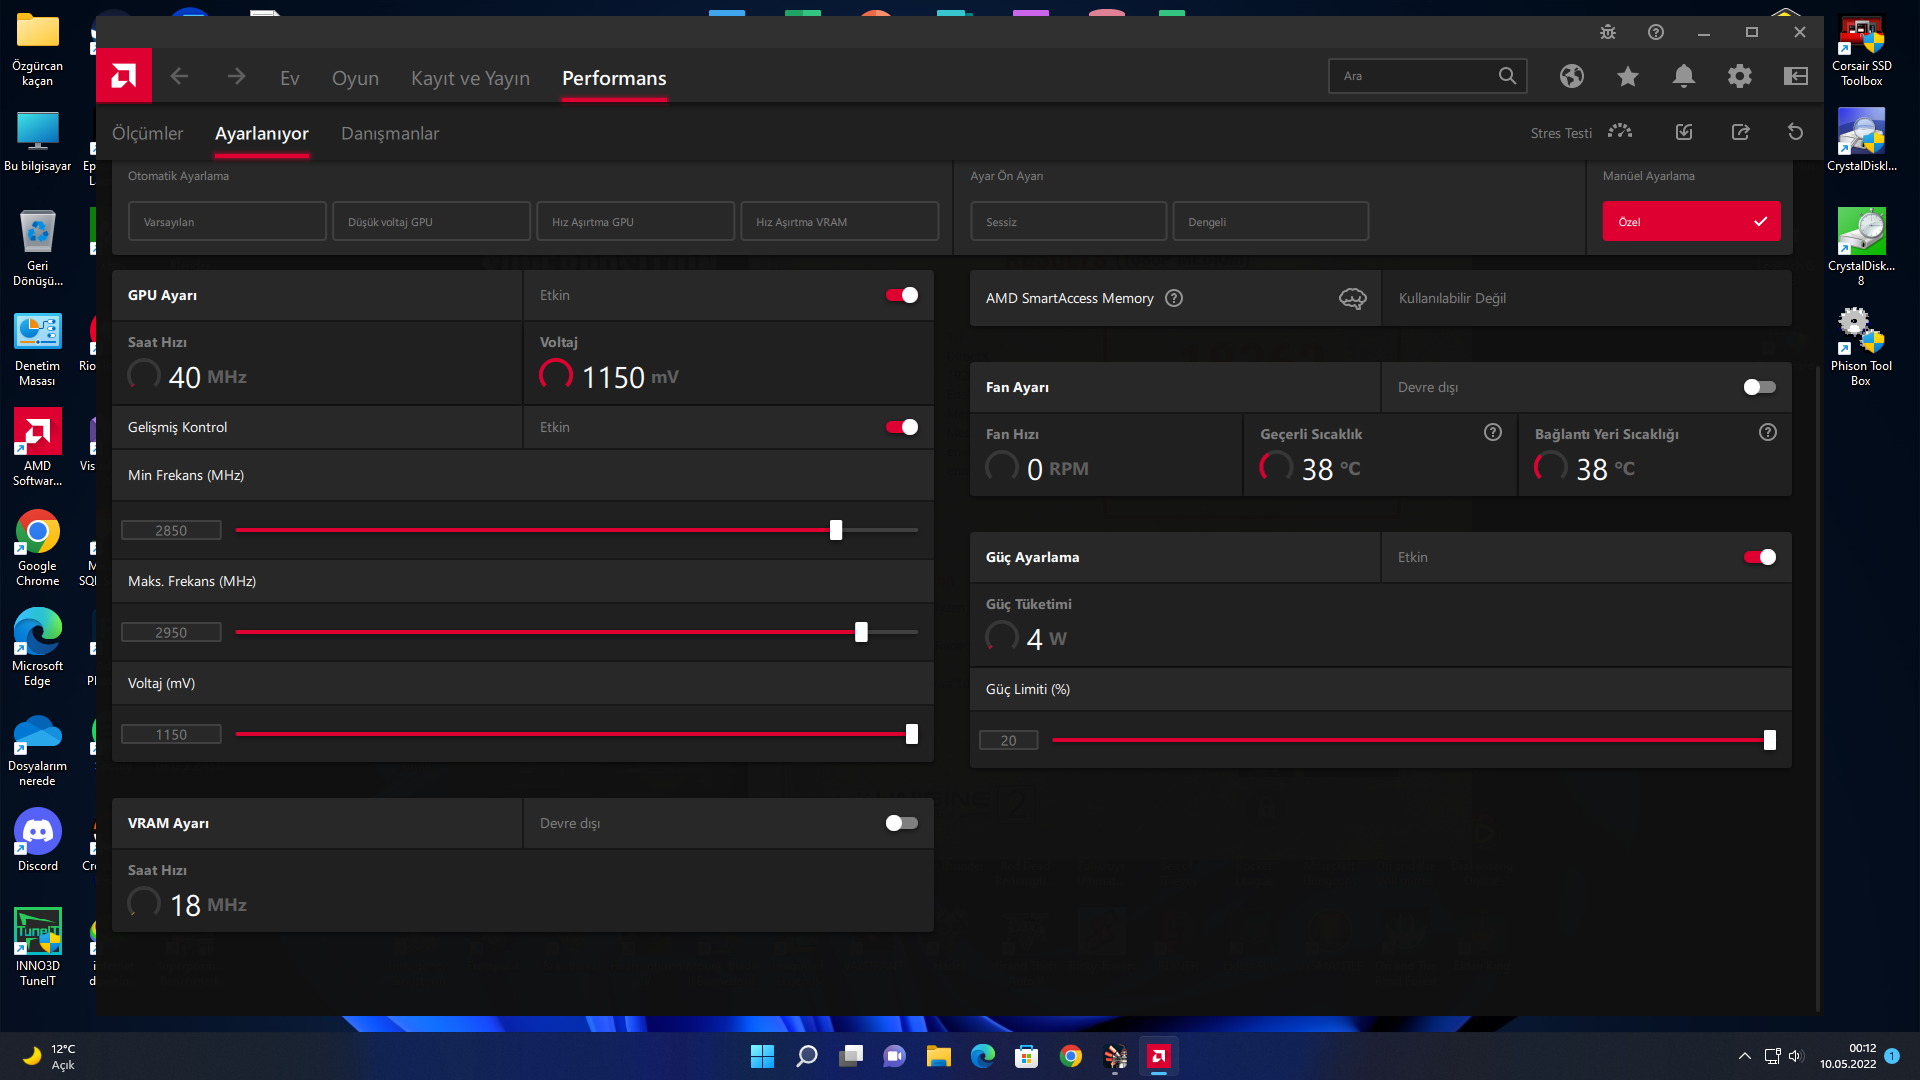
Task: Enable the Fan Ayarı toggle
Action: tap(1759, 387)
